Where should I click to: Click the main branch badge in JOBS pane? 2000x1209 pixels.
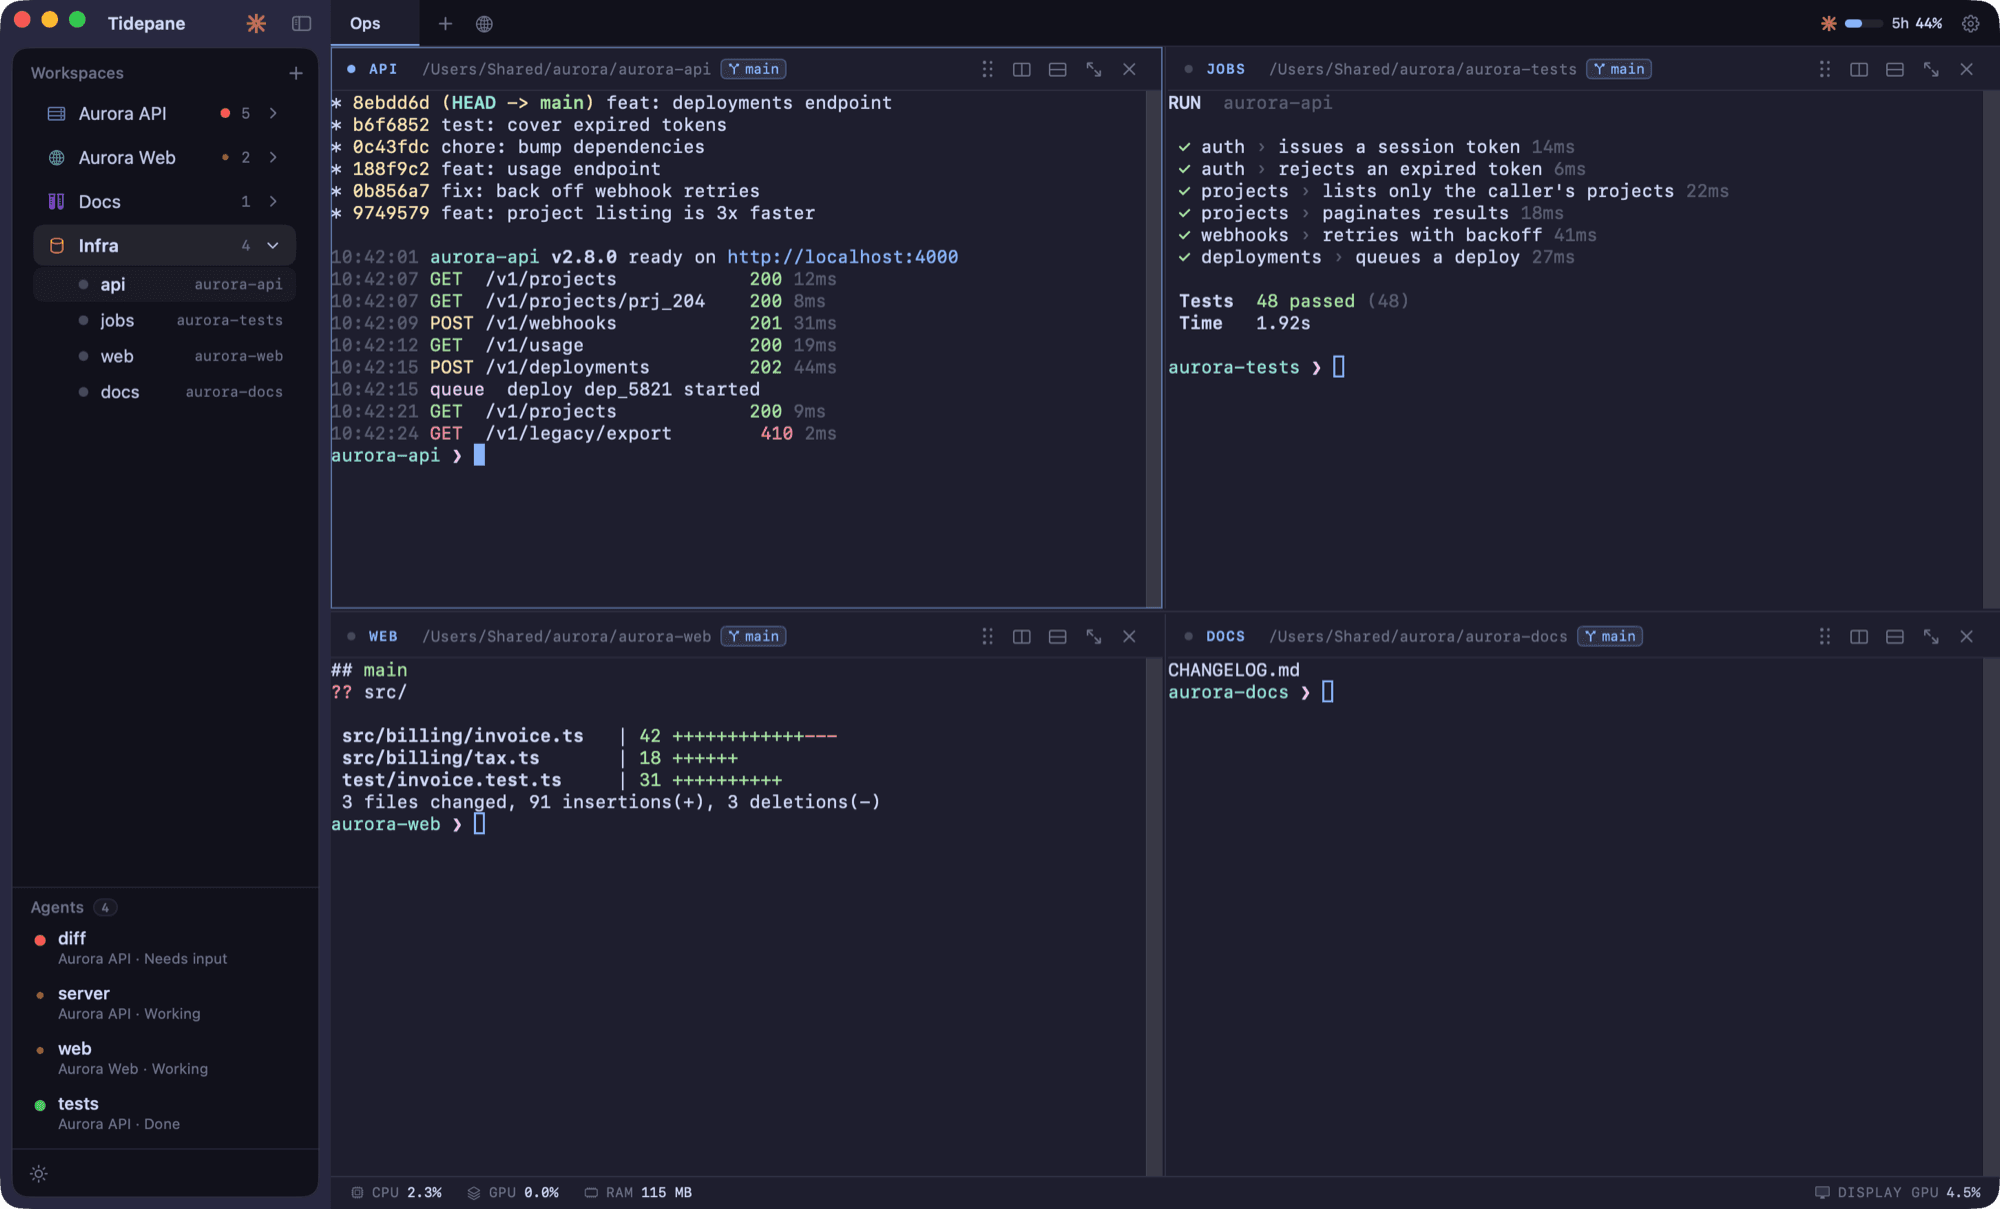click(x=1619, y=69)
